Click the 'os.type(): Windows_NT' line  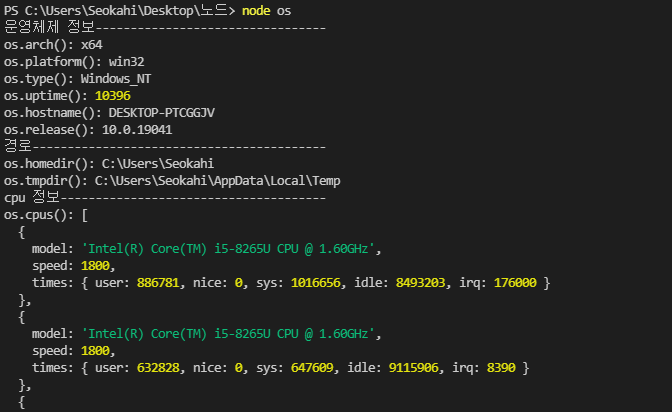click(x=78, y=79)
